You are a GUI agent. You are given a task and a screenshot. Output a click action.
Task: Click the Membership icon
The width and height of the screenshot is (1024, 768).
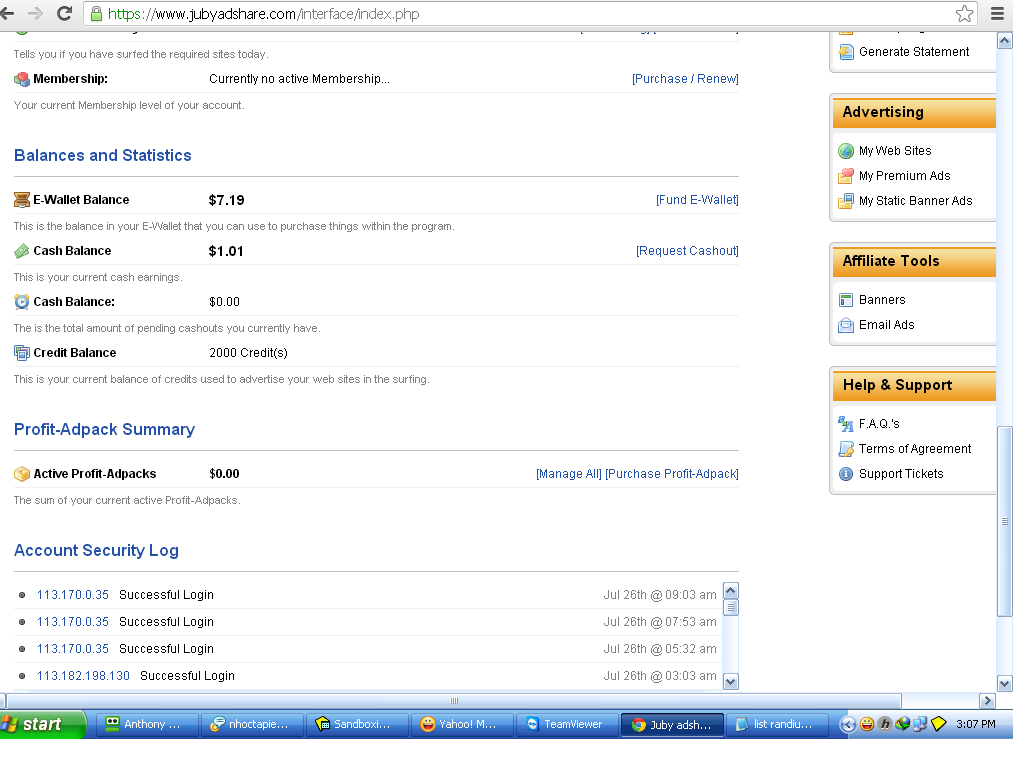[x=22, y=79]
